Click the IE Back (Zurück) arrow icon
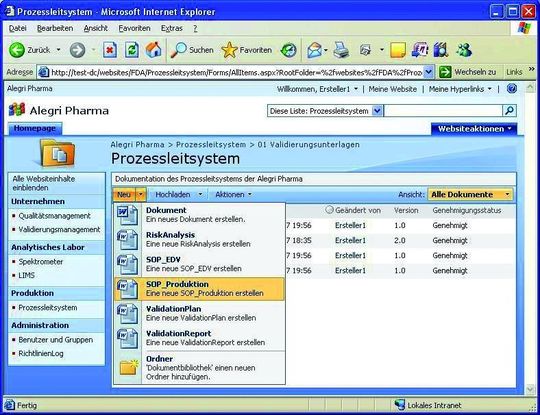The height and width of the screenshot is (415, 540). click(17, 50)
